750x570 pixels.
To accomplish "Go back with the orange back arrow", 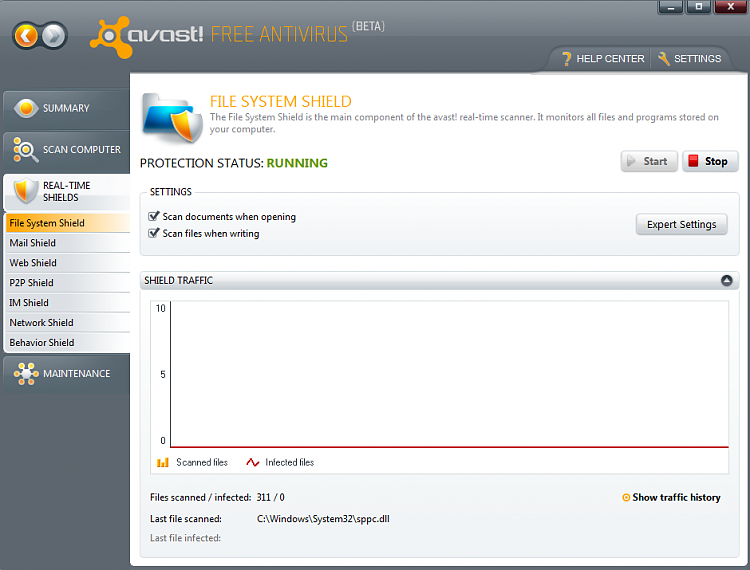I will [26, 35].
